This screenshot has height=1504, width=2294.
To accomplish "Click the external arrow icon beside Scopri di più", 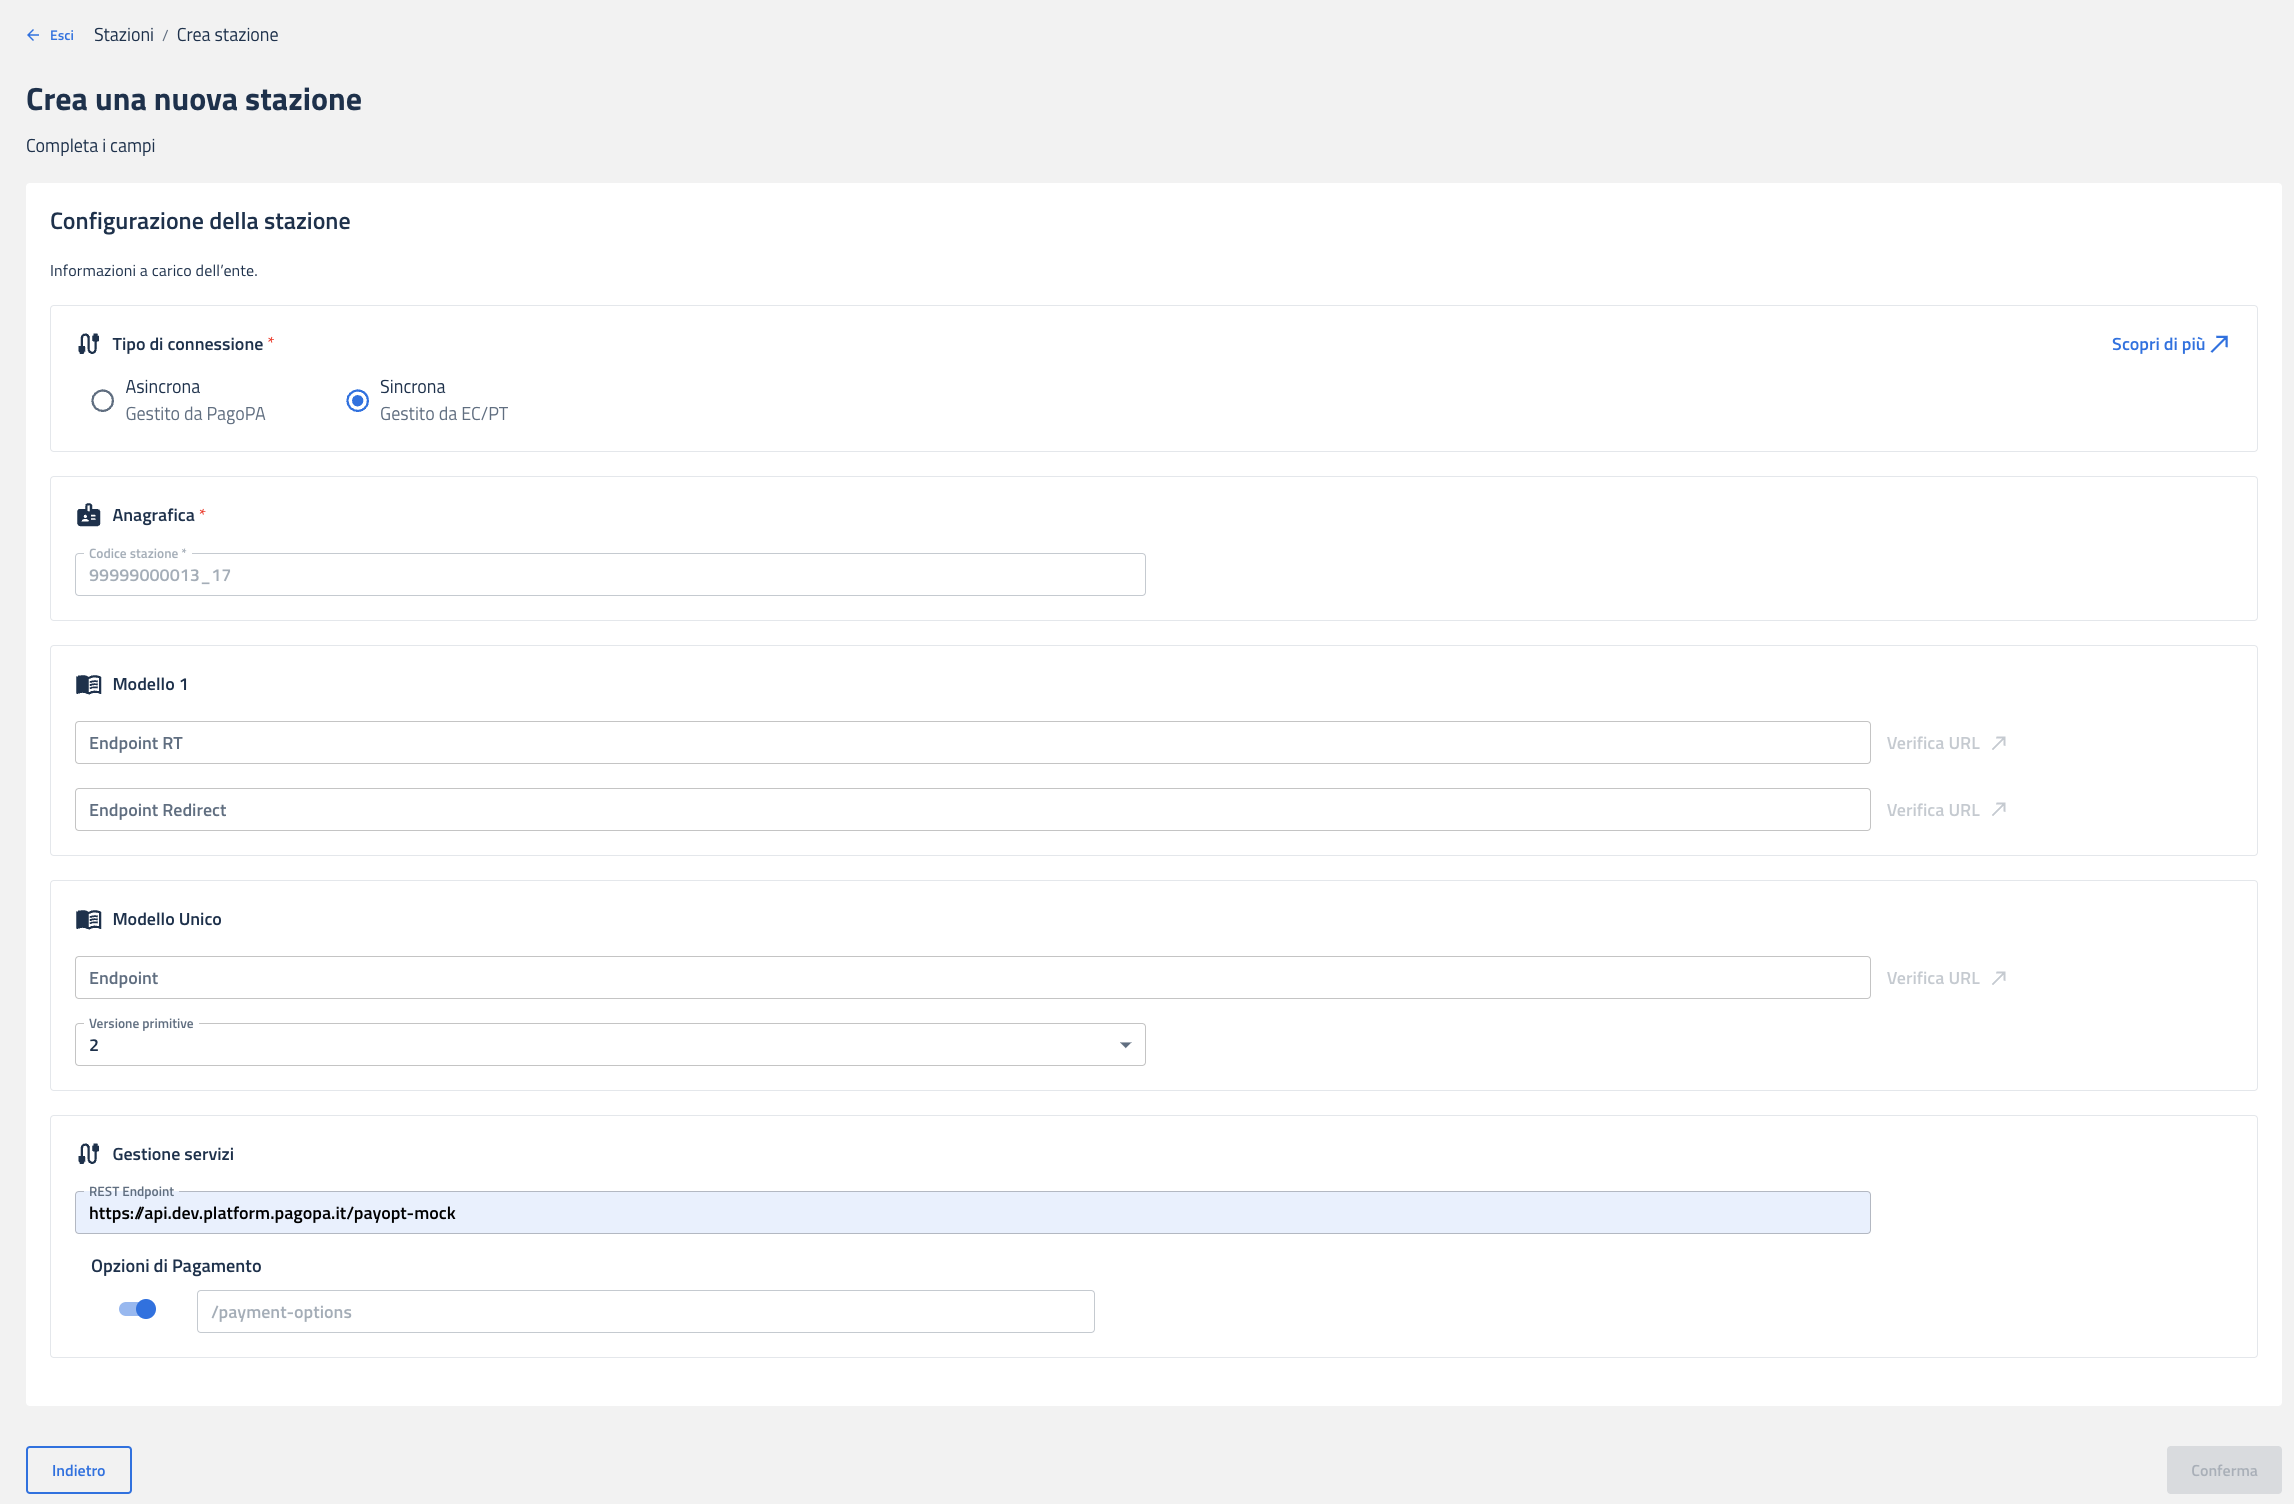I will click(2220, 344).
